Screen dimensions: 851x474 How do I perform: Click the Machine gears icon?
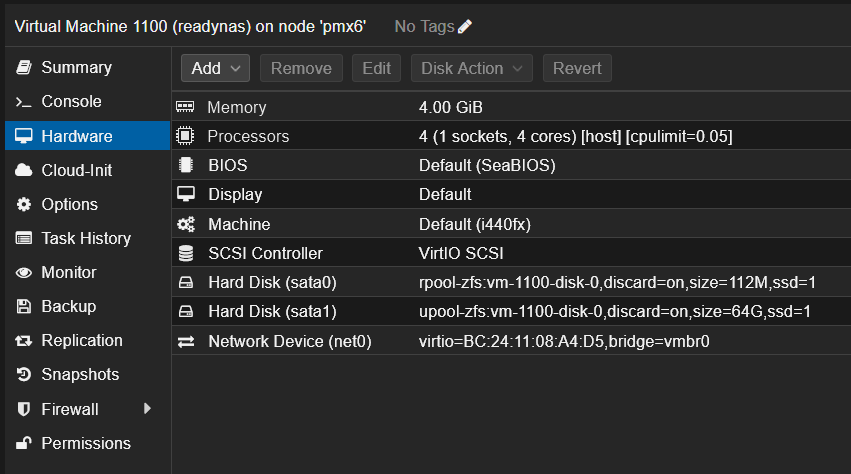tap(185, 224)
